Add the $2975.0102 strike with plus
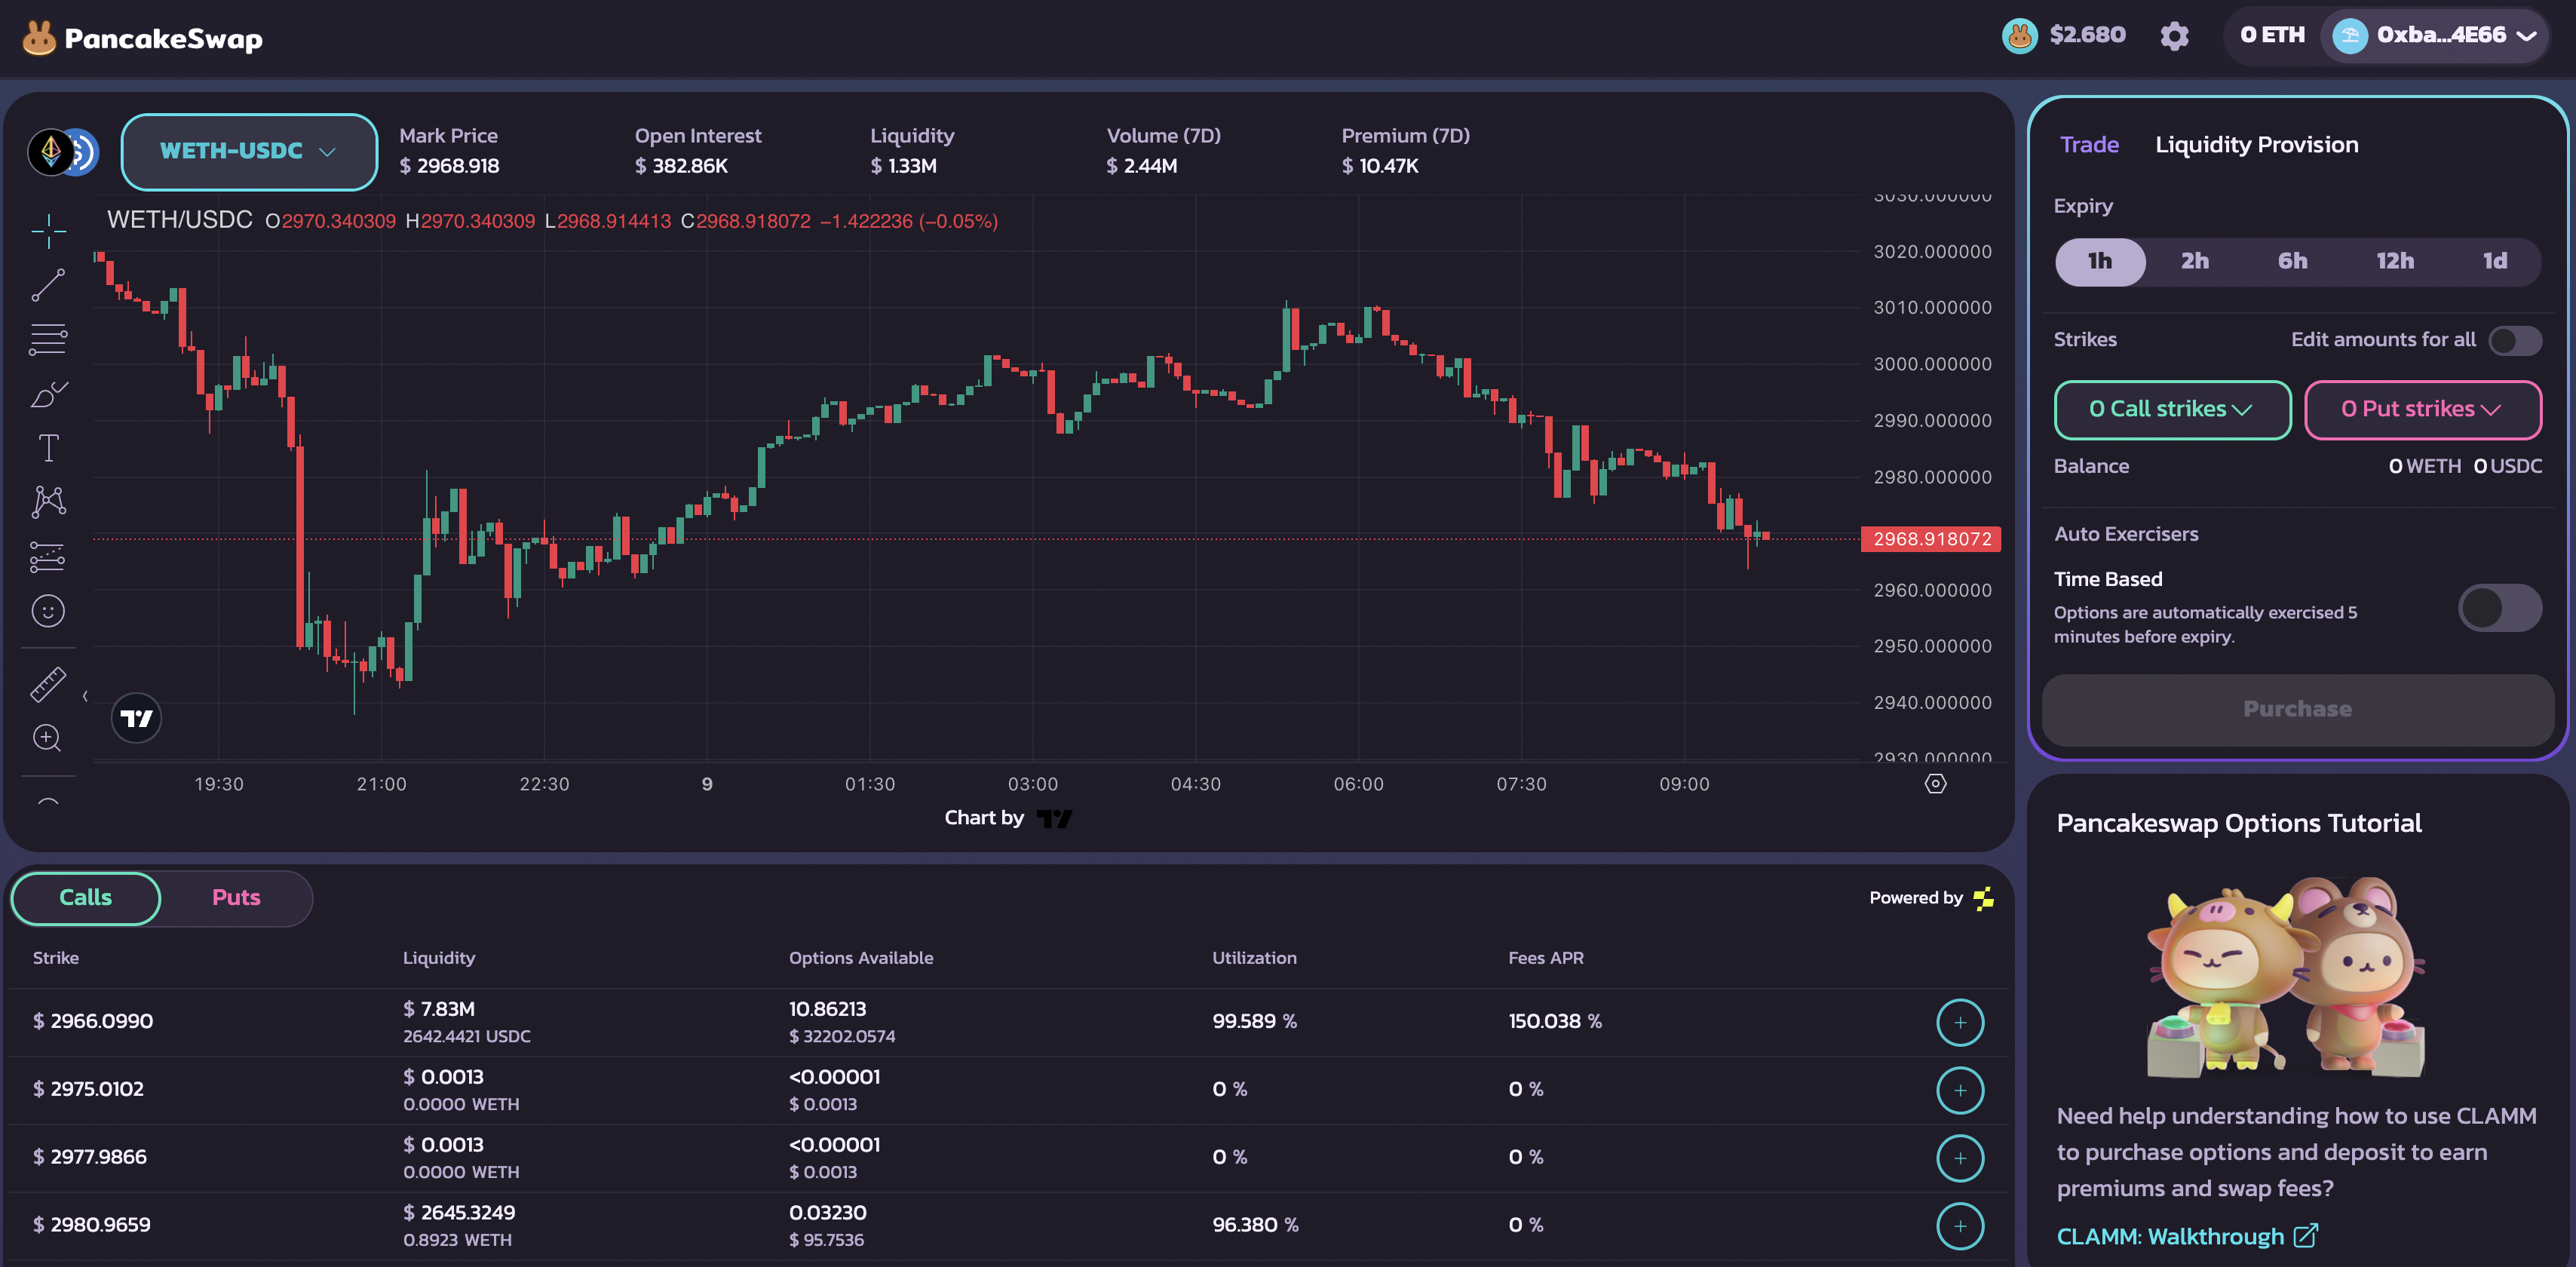 coord(1959,1090)
